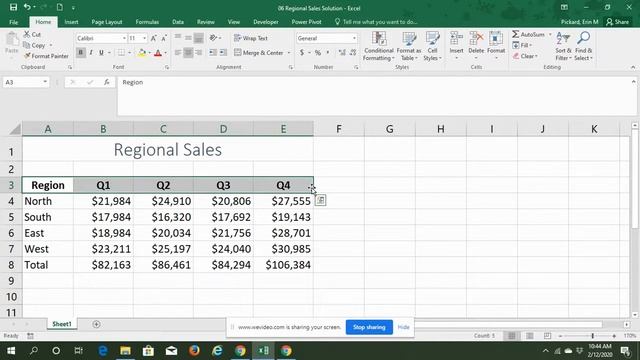Image resolution: width=640 pixels, height=360 pixels.
Task: Open Firefox from the taskbar
Action: 194,351
